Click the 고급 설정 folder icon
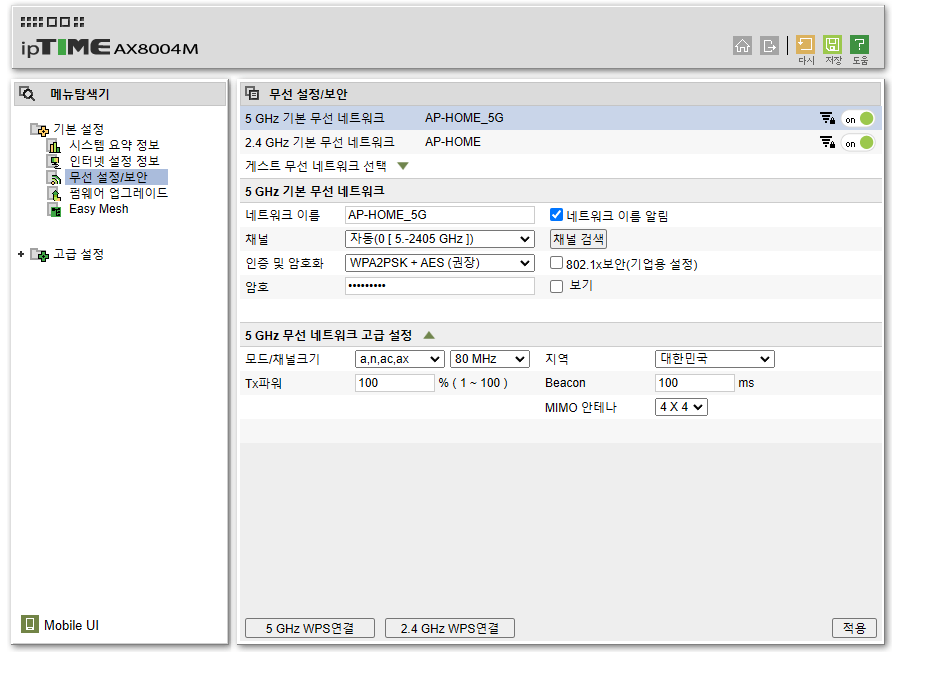The image size is (932, 692). [39, 255]
